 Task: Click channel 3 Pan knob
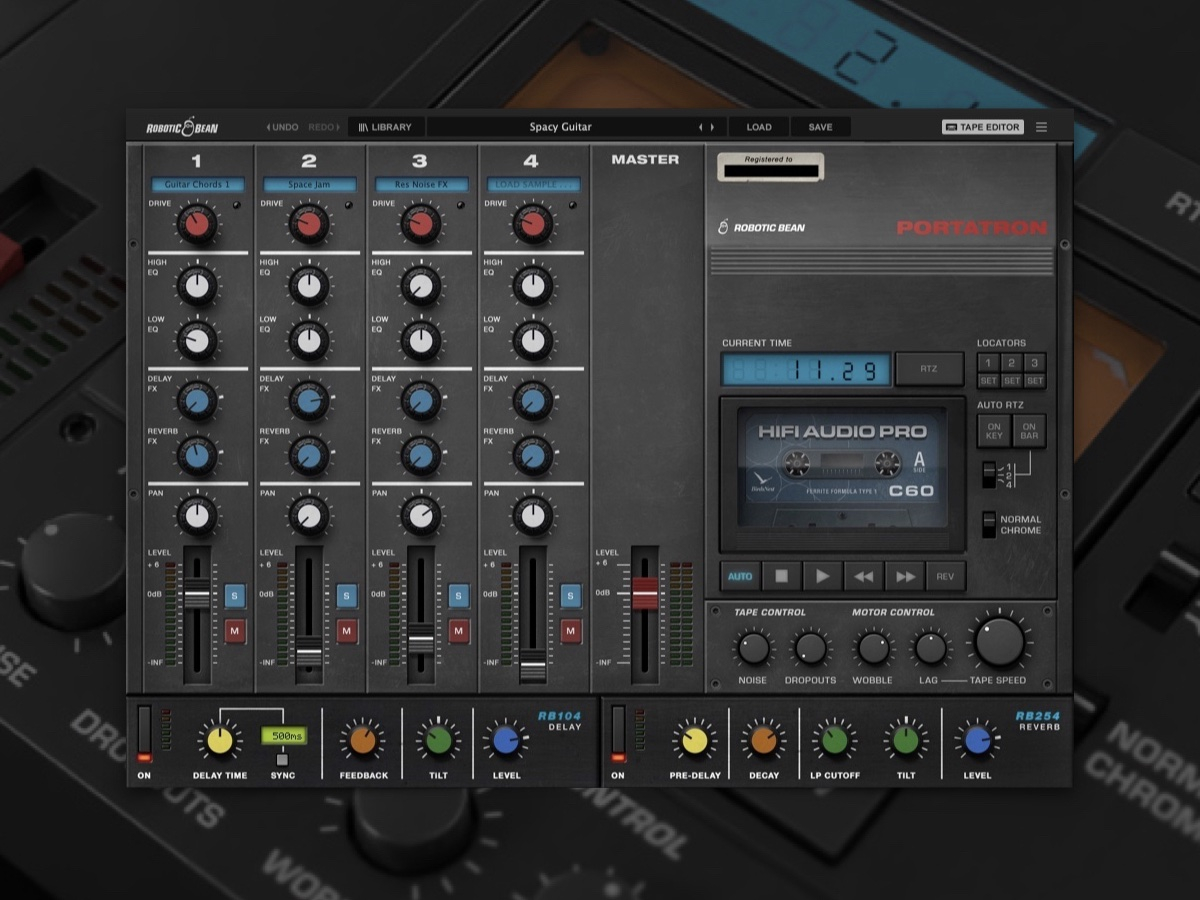(x=421, y=516)
